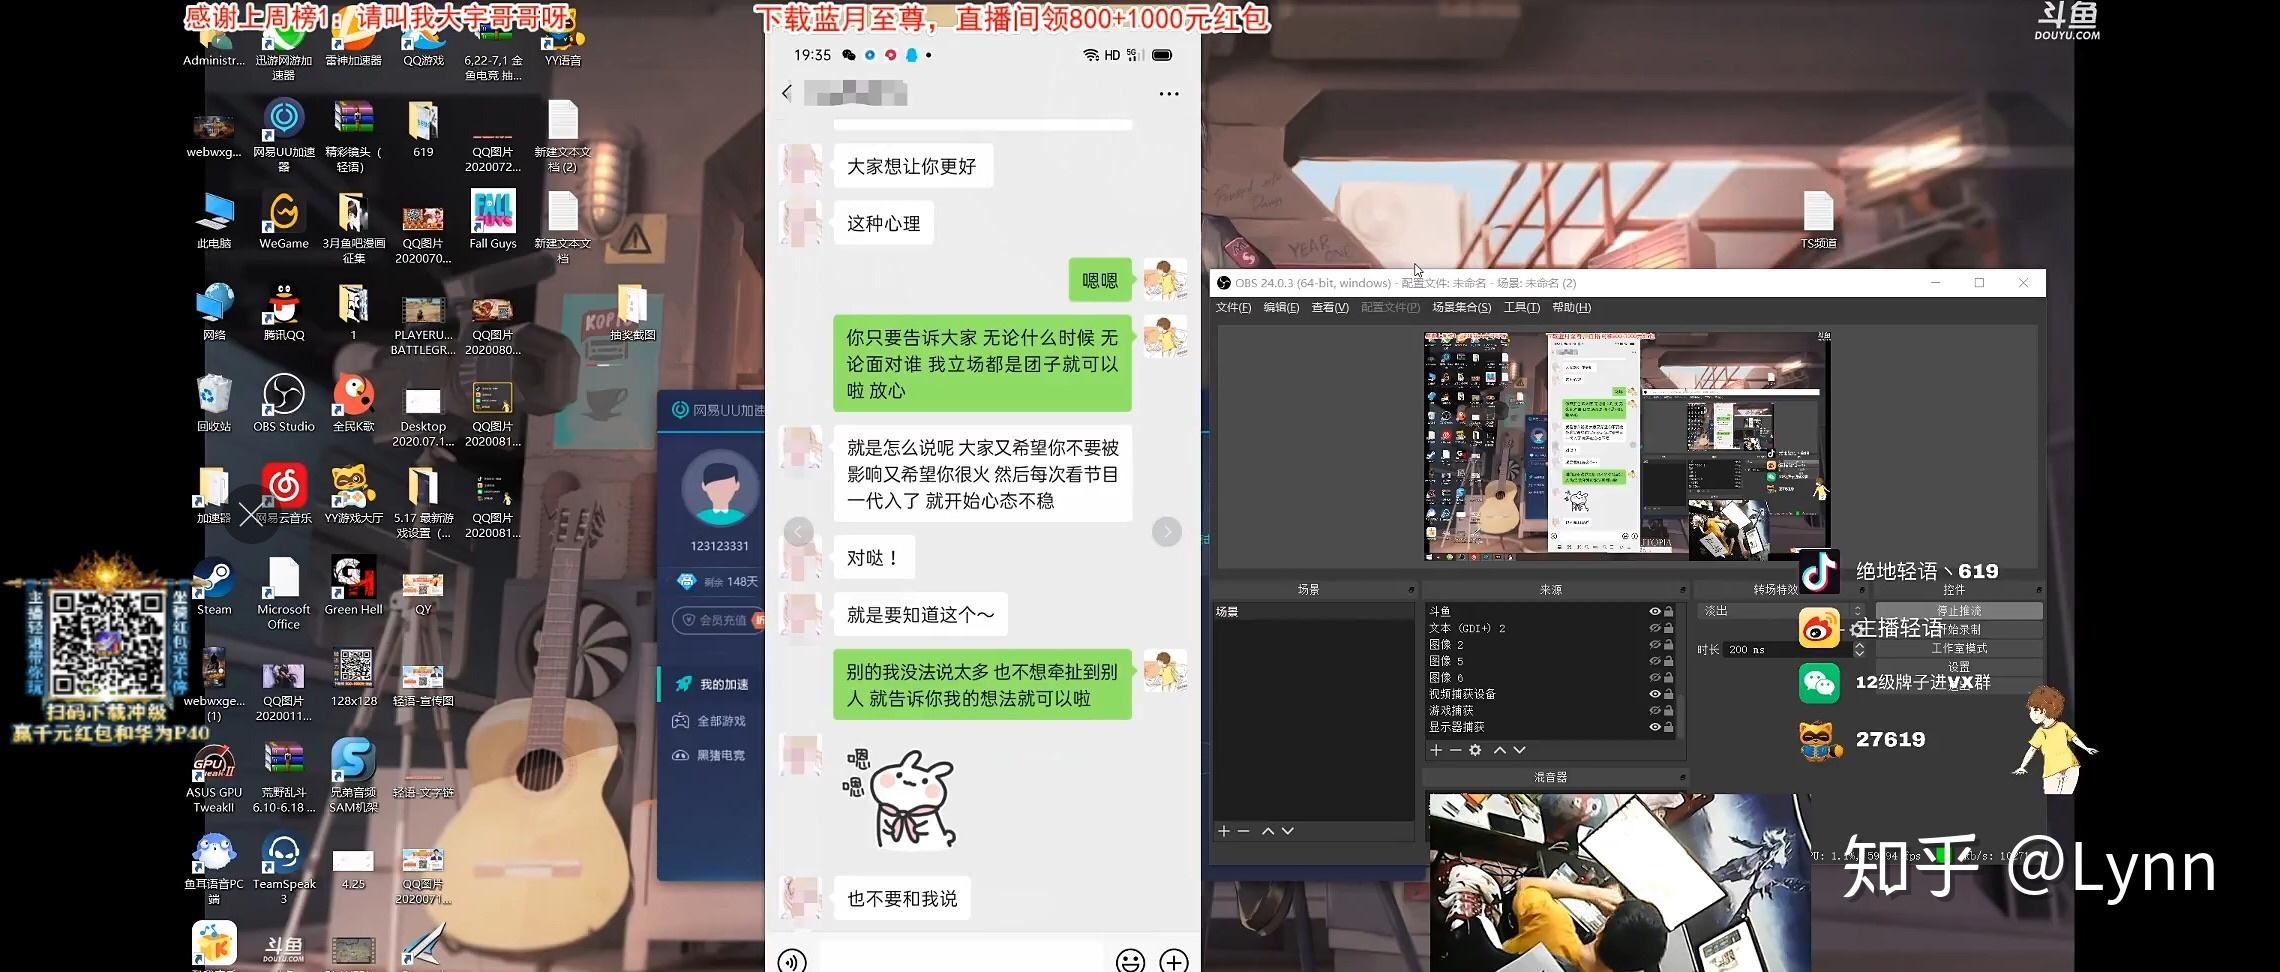Open the 文件(F) menu in OBS
Viewport: 2280px width, 972px height.
(x=1233, y=307)
